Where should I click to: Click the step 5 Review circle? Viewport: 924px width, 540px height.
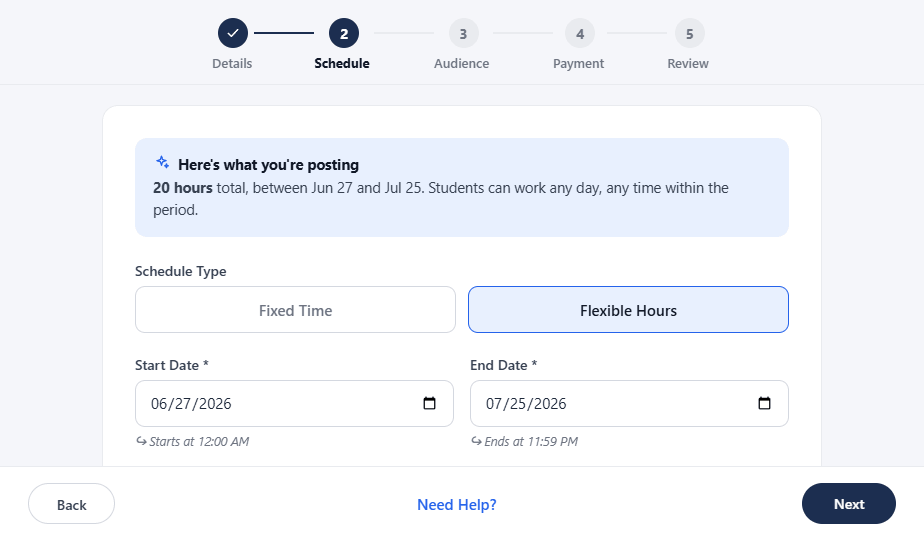coord(689,33)
